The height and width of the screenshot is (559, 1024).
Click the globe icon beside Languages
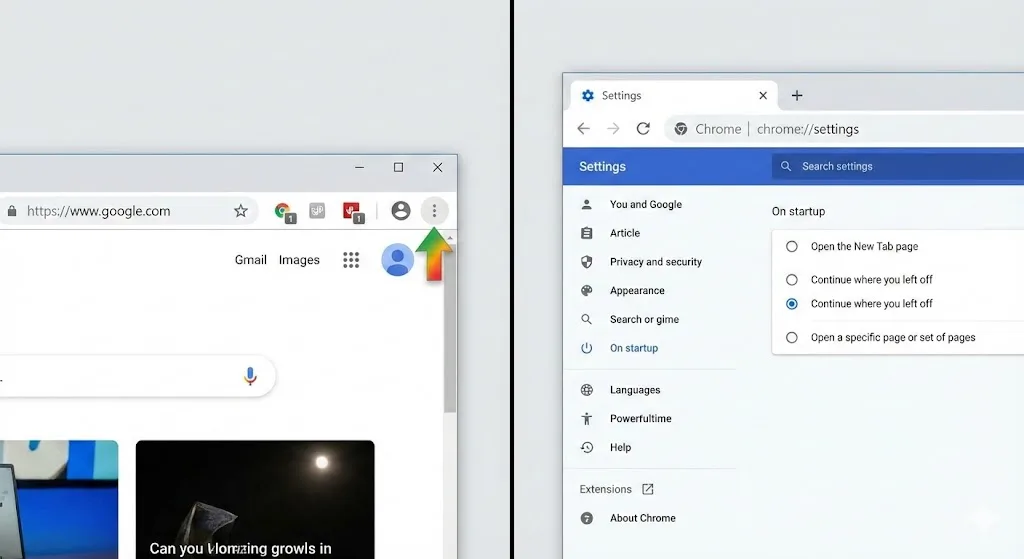(586, 390)
